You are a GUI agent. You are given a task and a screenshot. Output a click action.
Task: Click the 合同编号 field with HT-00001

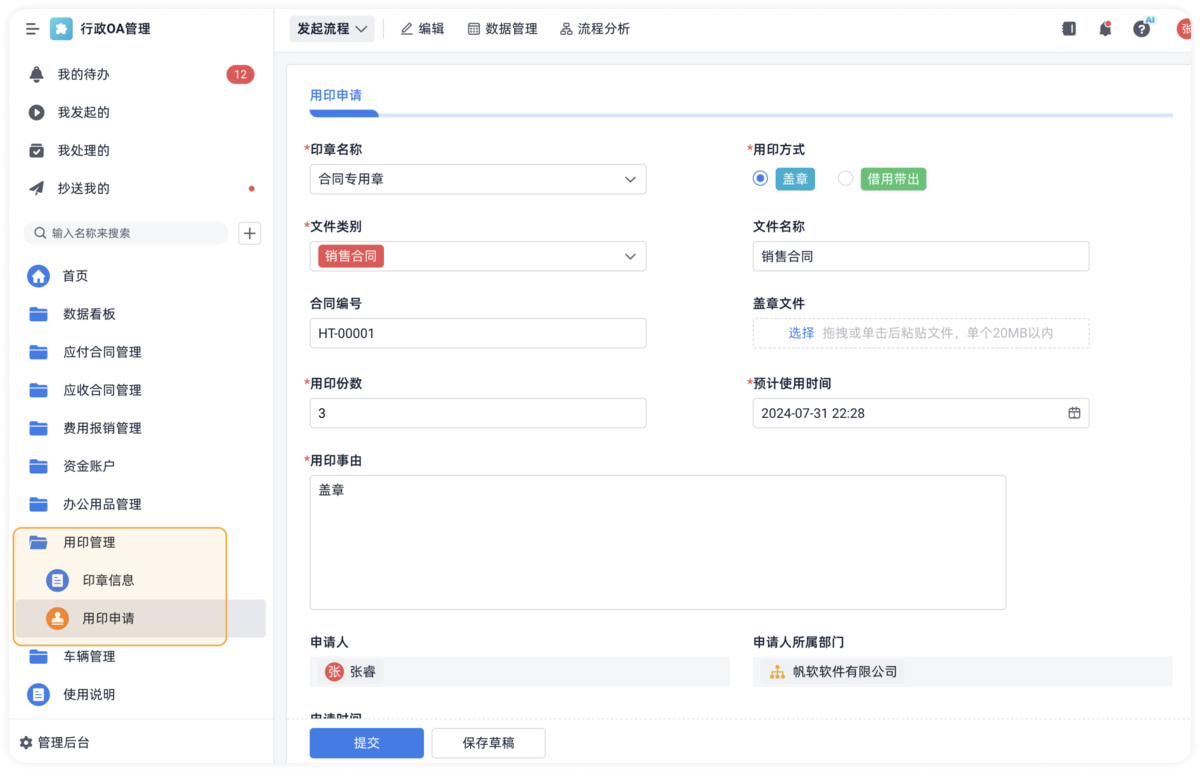(x=478, y=333)
